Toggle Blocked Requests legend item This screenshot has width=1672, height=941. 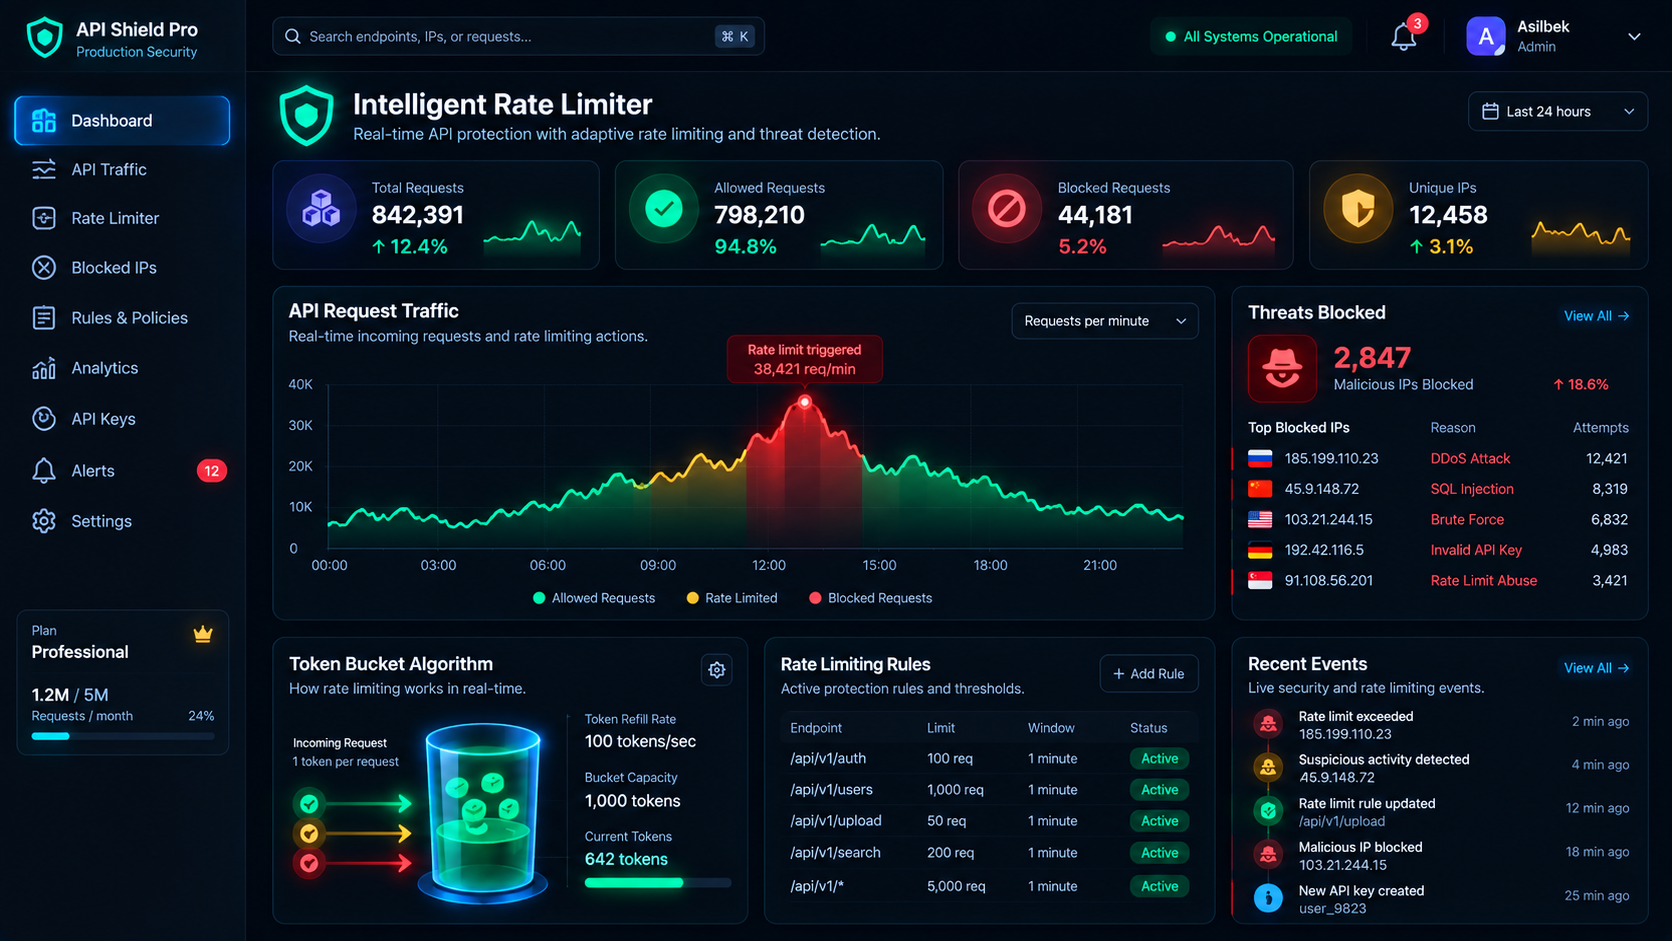tap(870, 598)
